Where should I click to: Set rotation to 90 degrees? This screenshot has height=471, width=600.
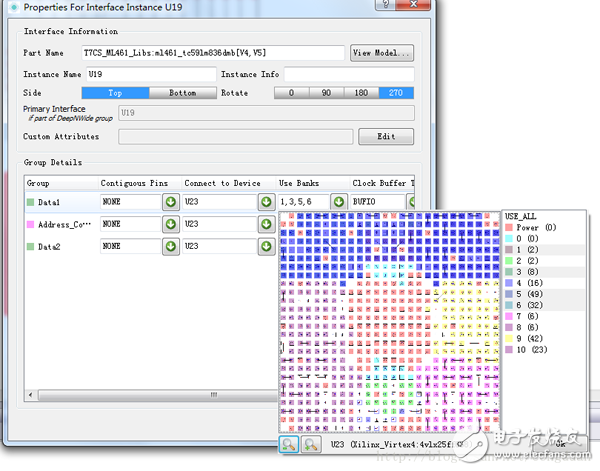coord(326,93)
